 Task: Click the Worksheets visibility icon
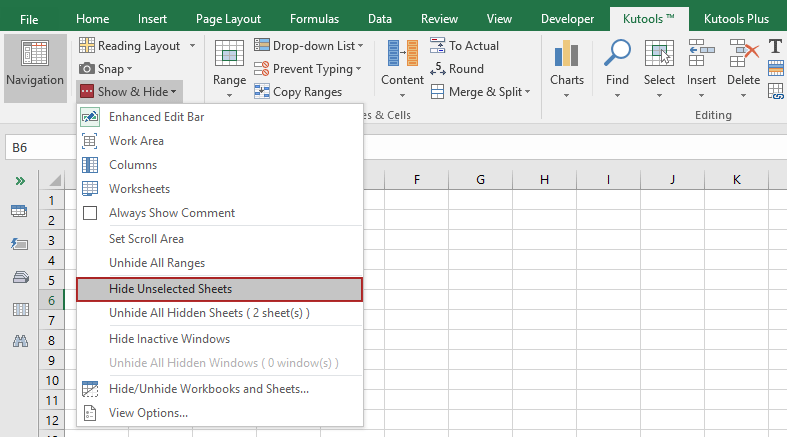tap(90, 189)
